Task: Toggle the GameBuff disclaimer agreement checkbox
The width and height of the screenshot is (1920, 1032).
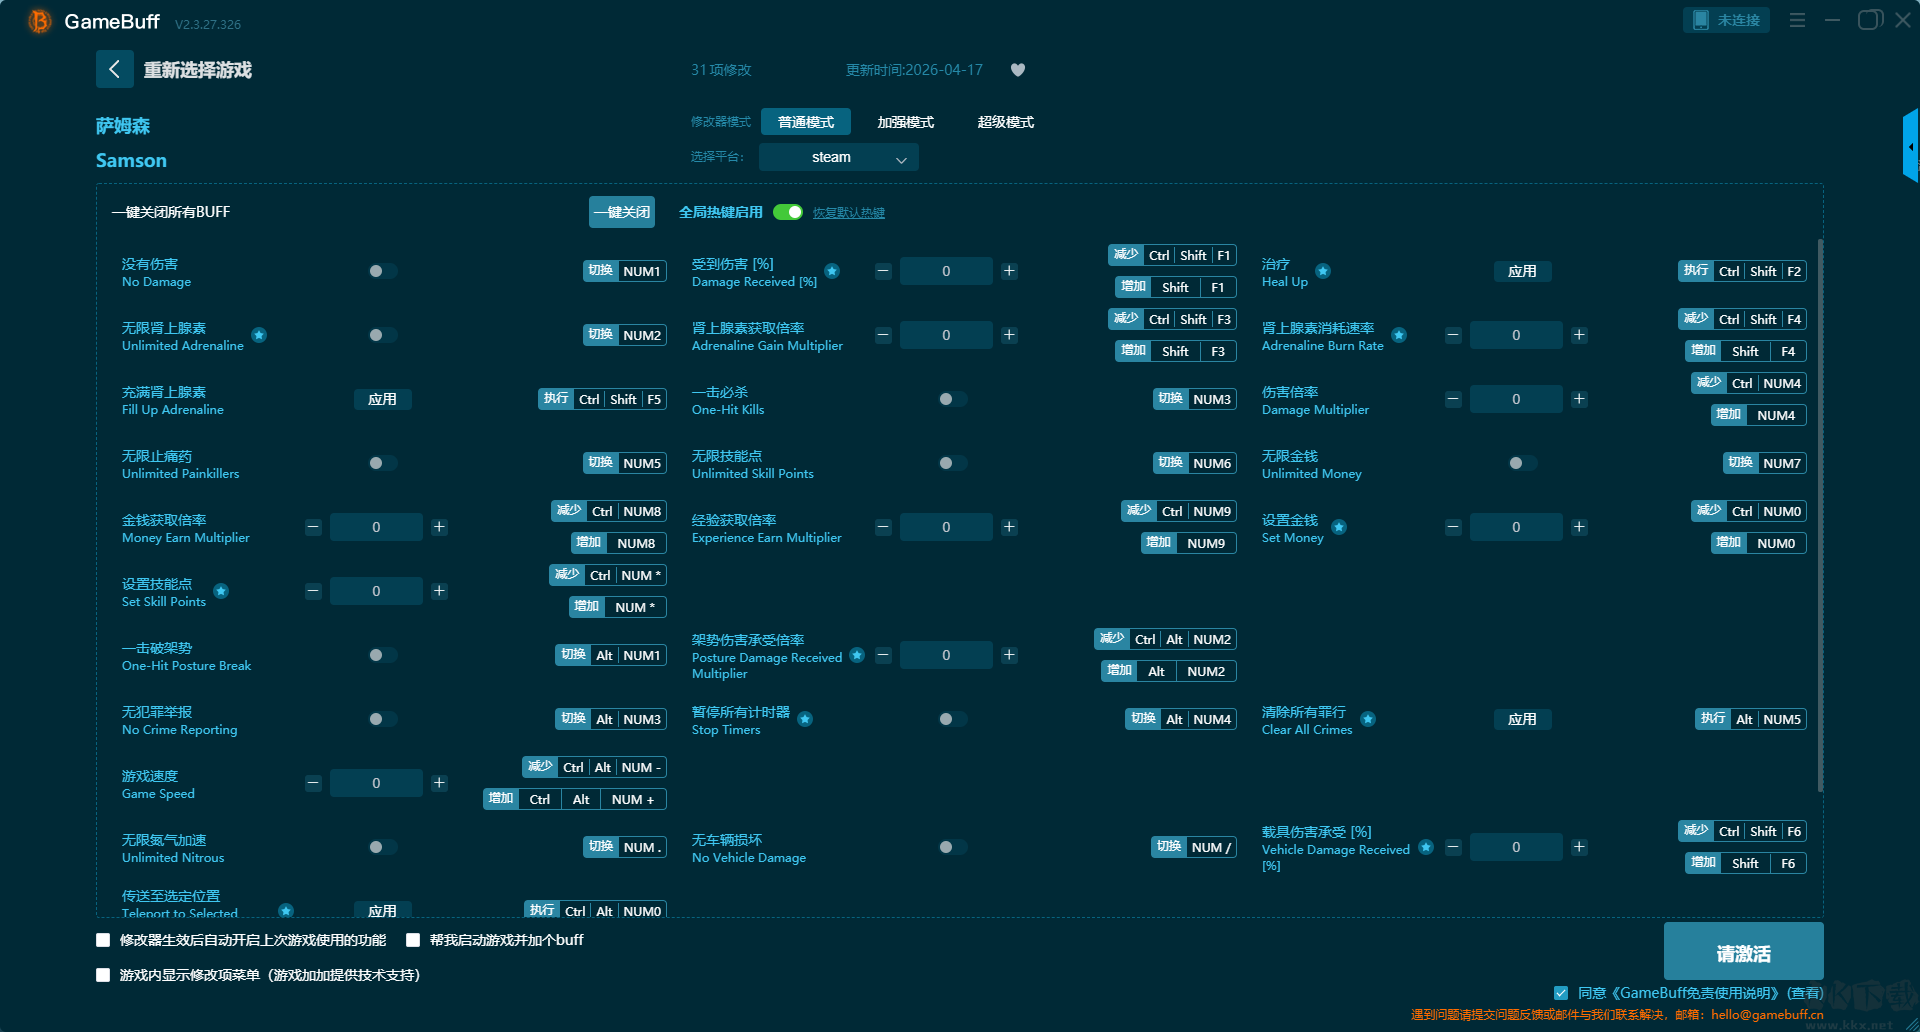Action: 1561,993
